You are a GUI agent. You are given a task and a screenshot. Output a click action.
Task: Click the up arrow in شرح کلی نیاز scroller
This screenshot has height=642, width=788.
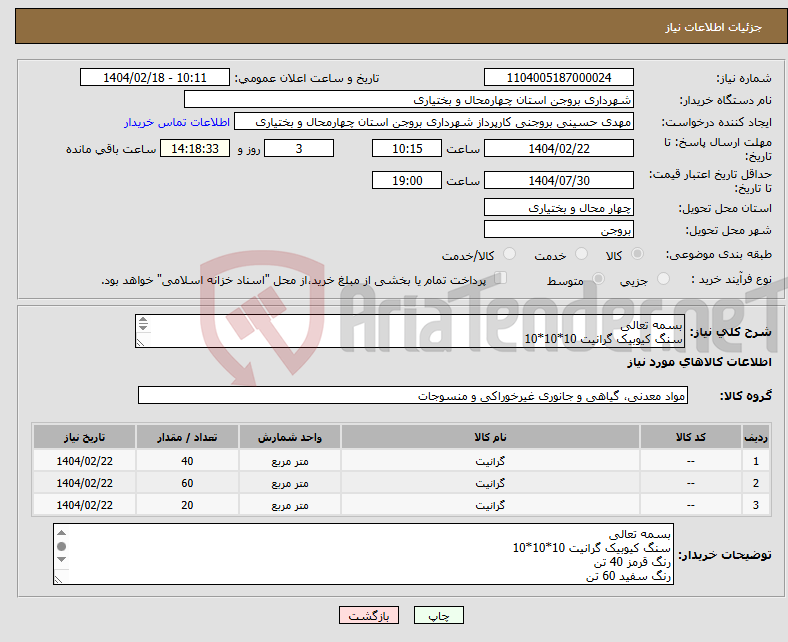(x=143, y=320)
